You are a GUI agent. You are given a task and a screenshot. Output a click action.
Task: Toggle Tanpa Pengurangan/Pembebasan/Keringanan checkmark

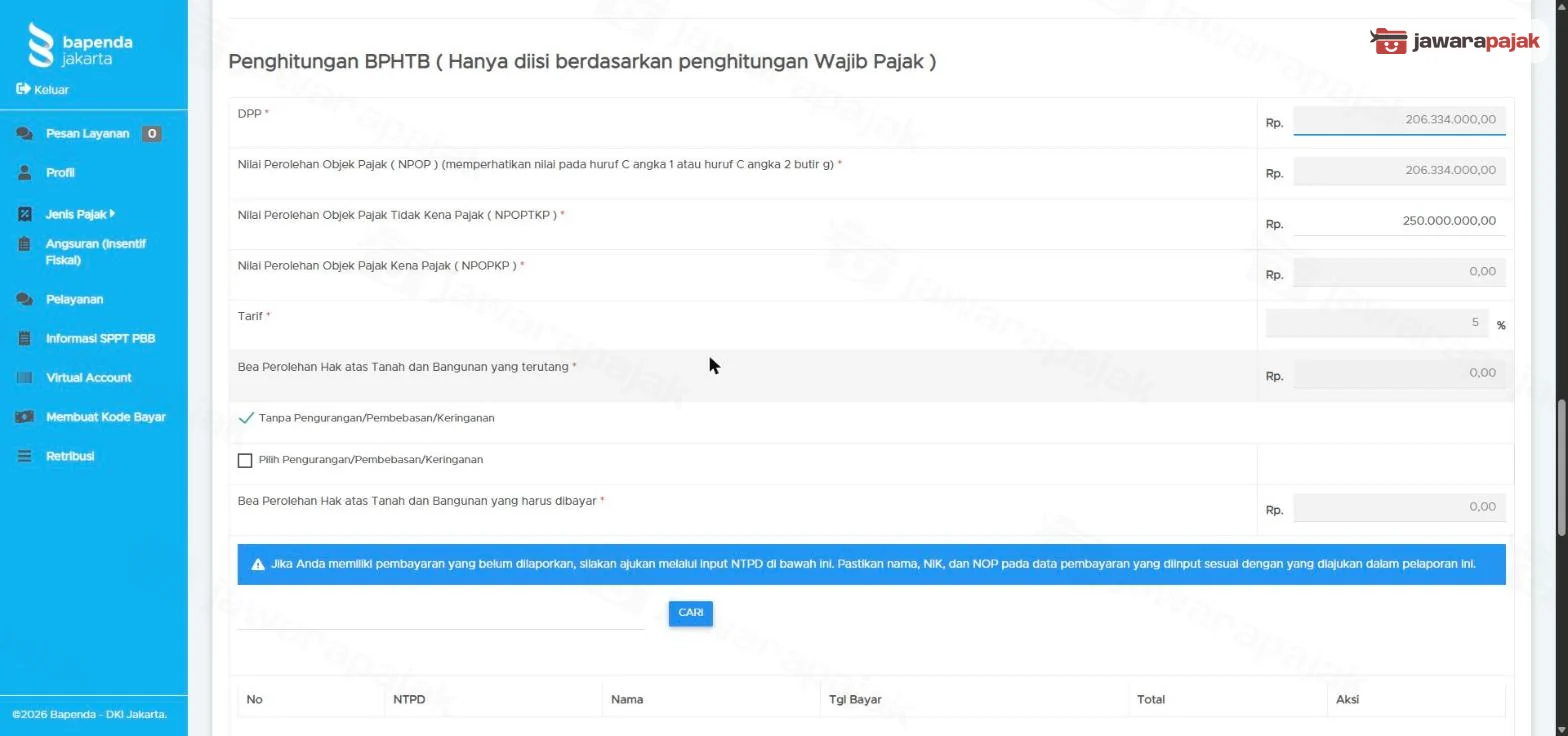pyautogui.click(x=246, y=418)
